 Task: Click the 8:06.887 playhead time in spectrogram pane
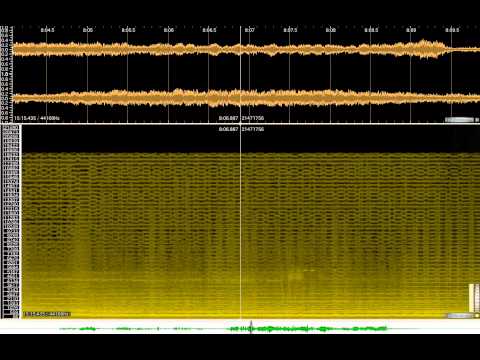(x=228, y=129)
